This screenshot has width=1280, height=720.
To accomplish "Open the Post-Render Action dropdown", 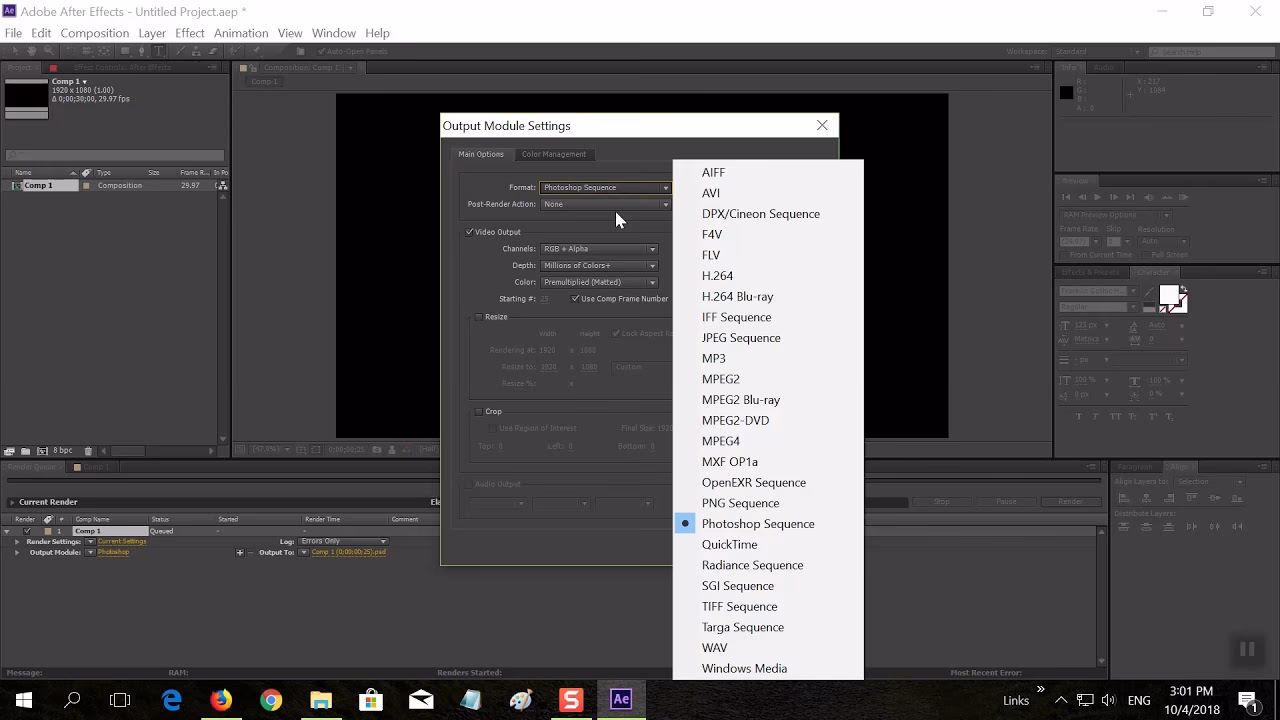I will point(605,204).
